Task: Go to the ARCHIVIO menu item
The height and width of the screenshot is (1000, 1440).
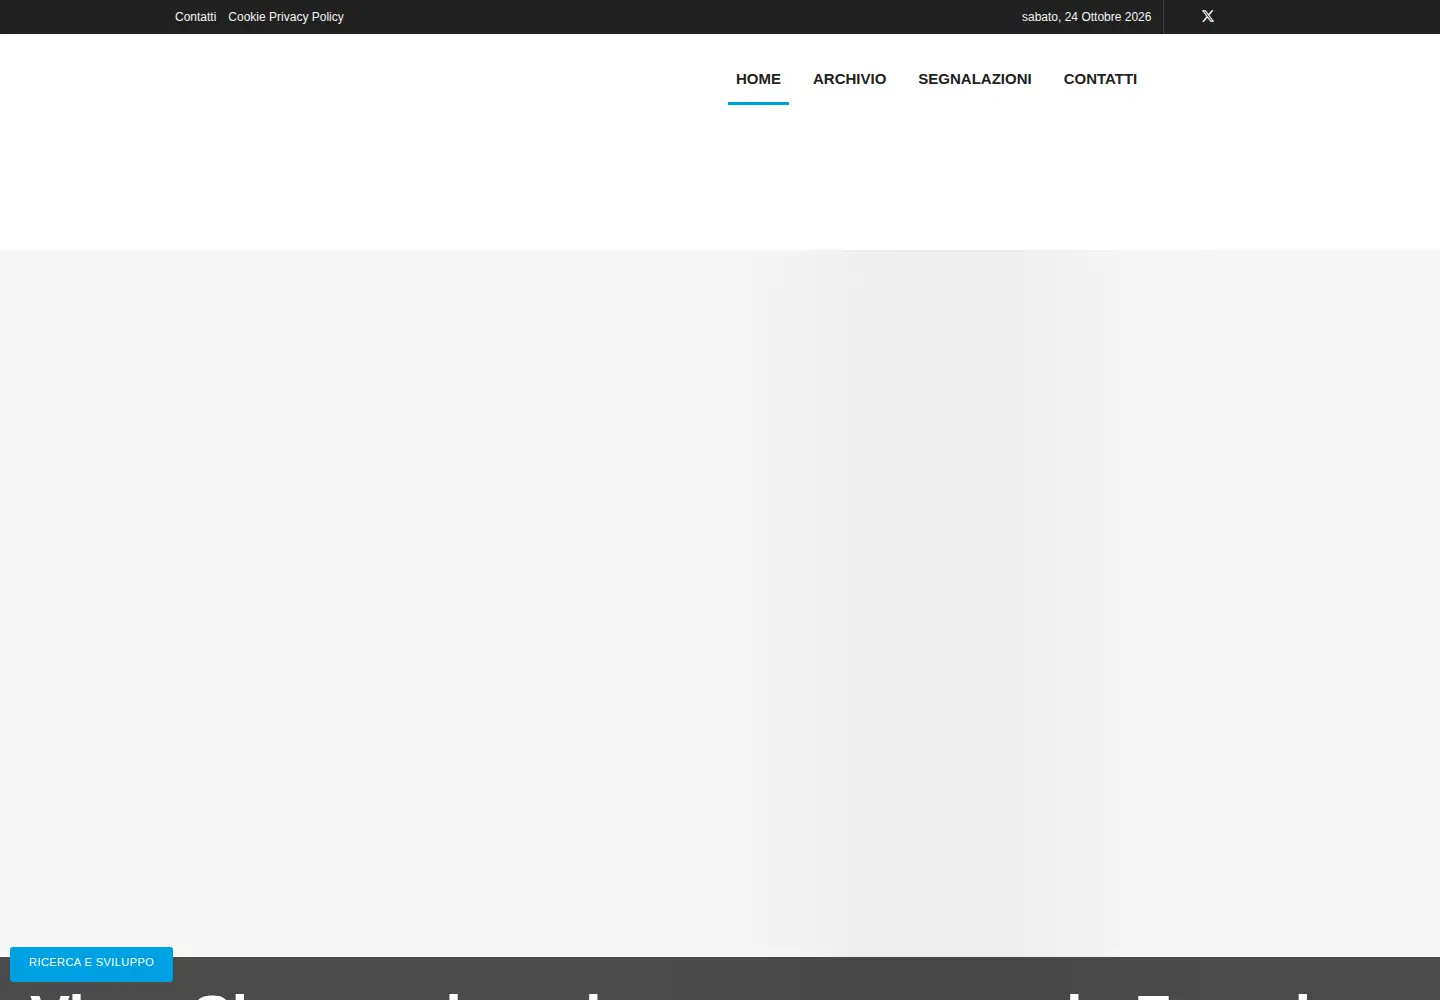Action: pyautogui.click(x=849, y=79)
